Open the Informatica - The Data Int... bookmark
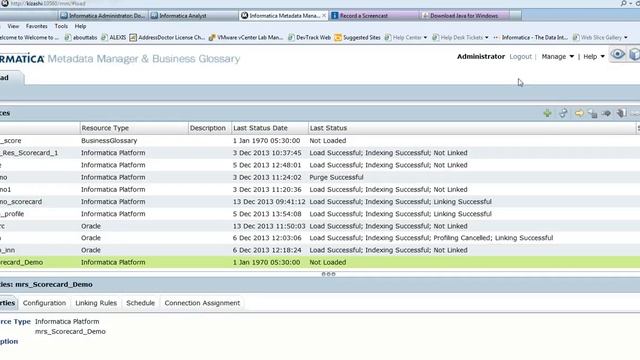The width and height of the screenshot is (640, 360). 531,38
